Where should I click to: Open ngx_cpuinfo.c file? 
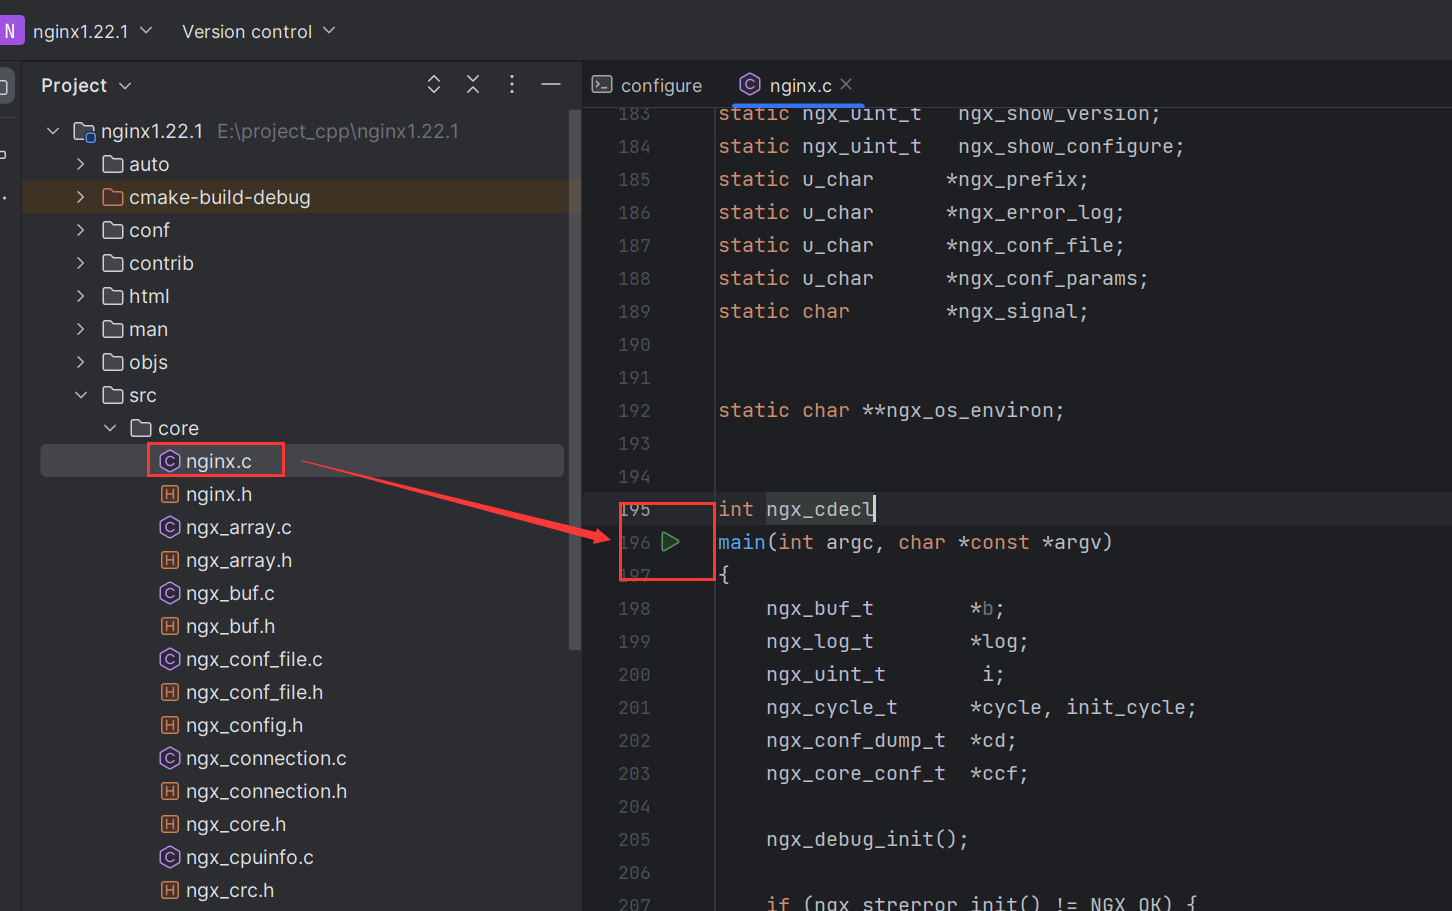pos(250,857)
